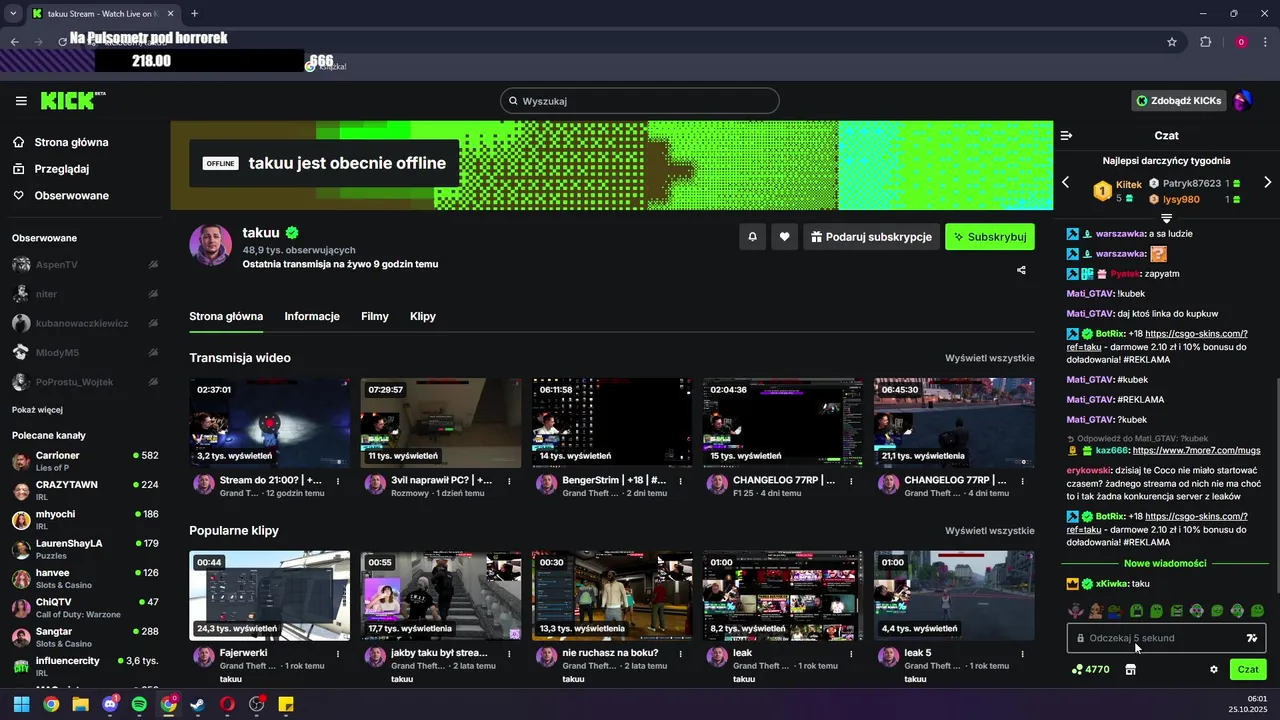Open browser extensions puzzle icon
Viewport: 1280px width, 720px height.
(x=1205, y=42)
